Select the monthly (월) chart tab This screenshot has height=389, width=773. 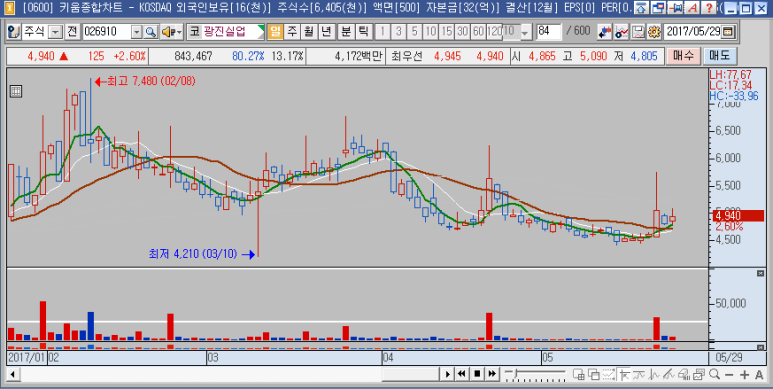[309, 32]
